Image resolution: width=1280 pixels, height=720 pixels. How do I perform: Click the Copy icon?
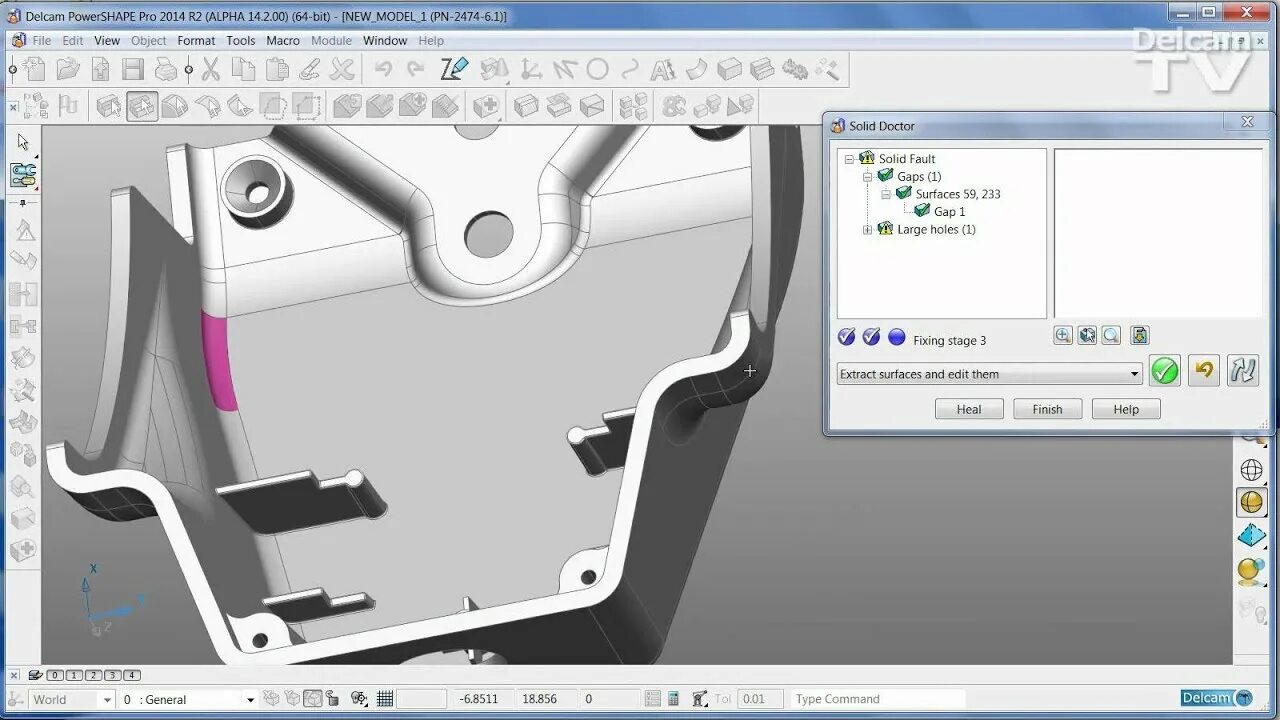pos(243,69)
